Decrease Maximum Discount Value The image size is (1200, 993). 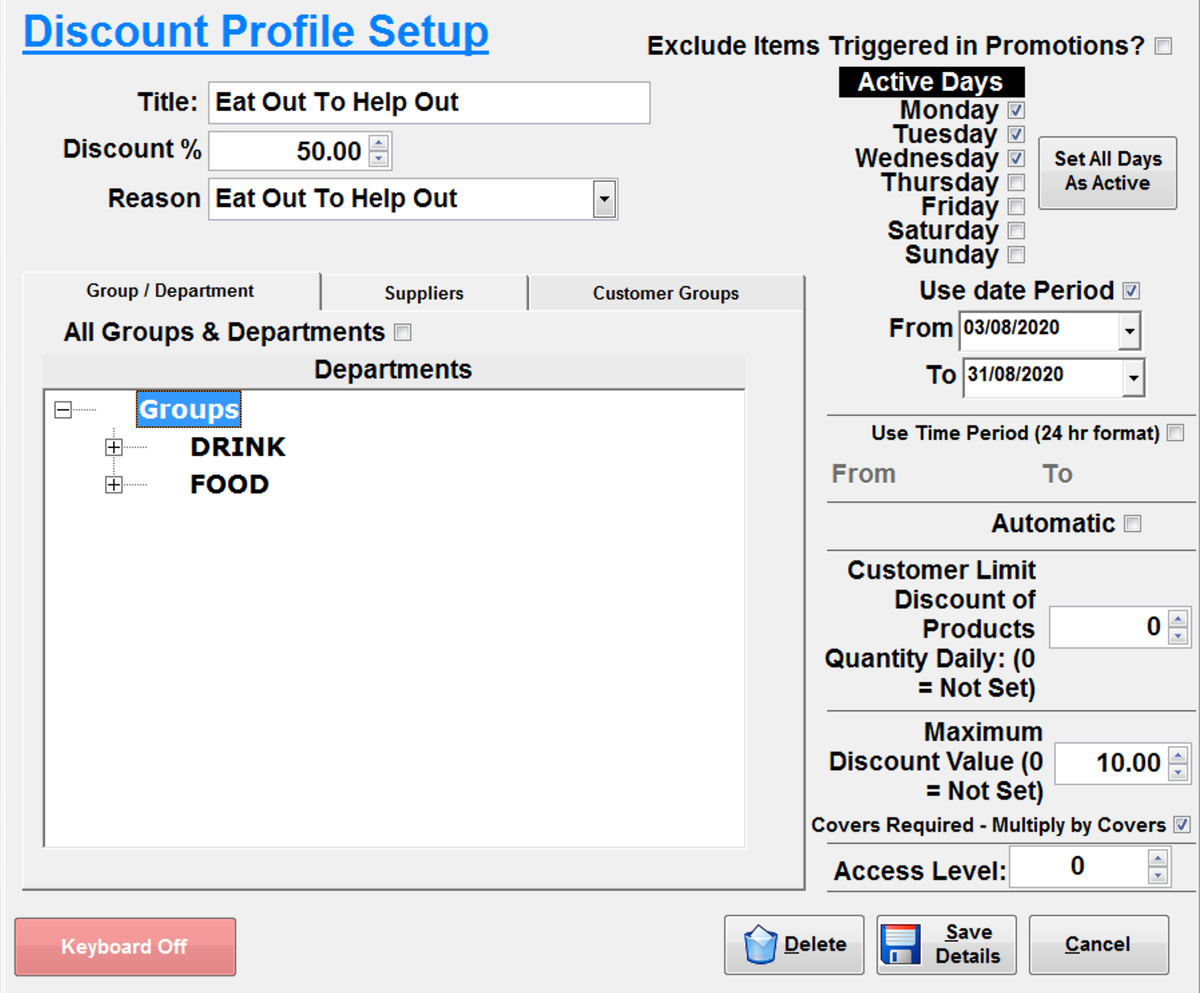1180,773
